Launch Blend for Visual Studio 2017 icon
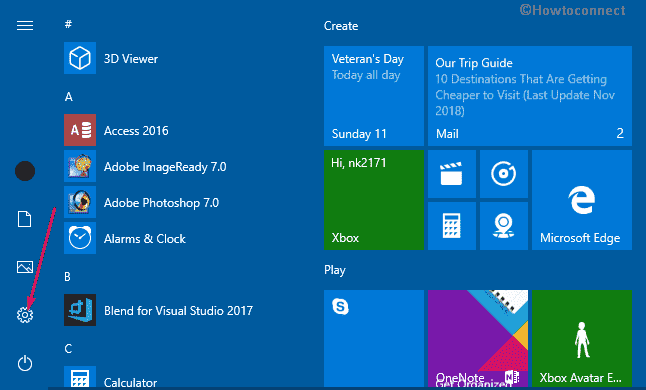 coord(80,310)
